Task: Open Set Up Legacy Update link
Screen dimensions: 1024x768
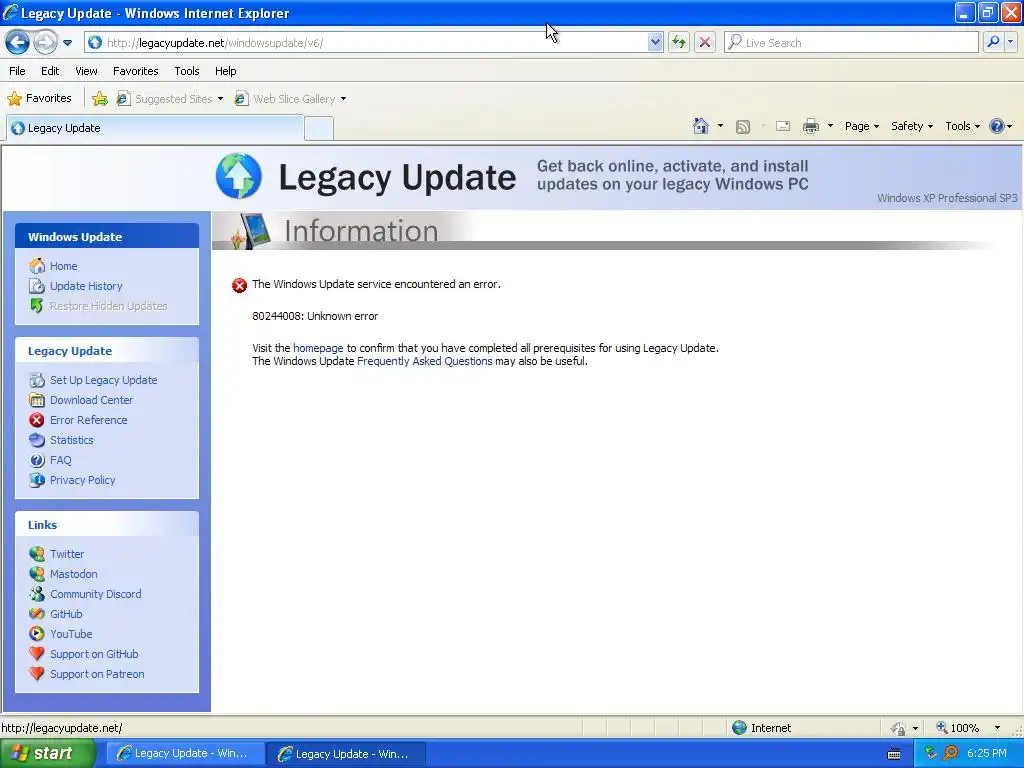Action: [x=103, y=380]
